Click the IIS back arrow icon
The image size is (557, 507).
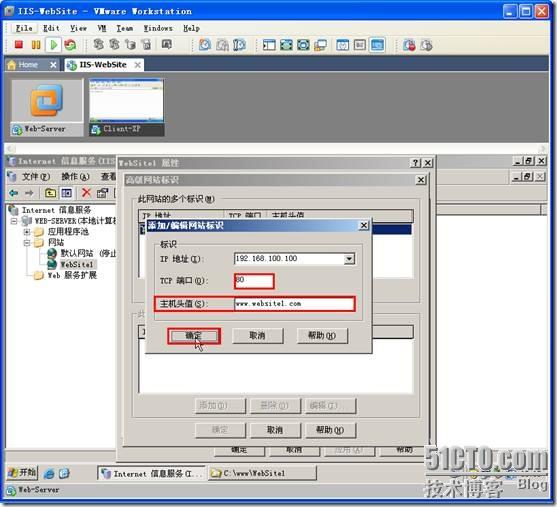(13, 193)
